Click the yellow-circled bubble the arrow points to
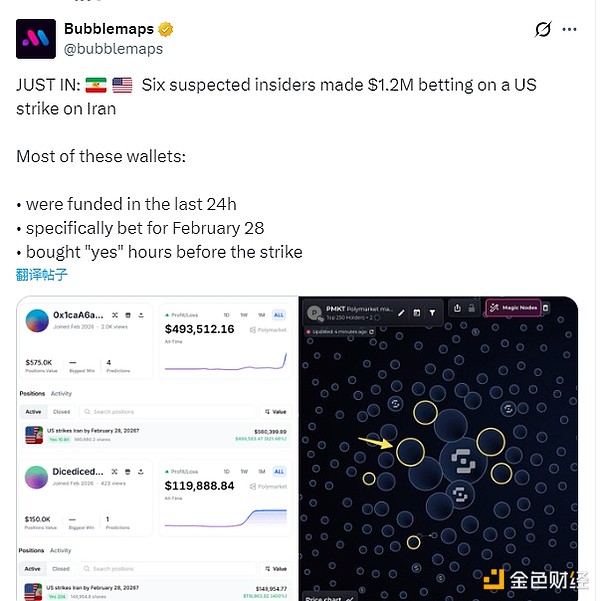Screen dimensions: 600x601 click(410, 452)
